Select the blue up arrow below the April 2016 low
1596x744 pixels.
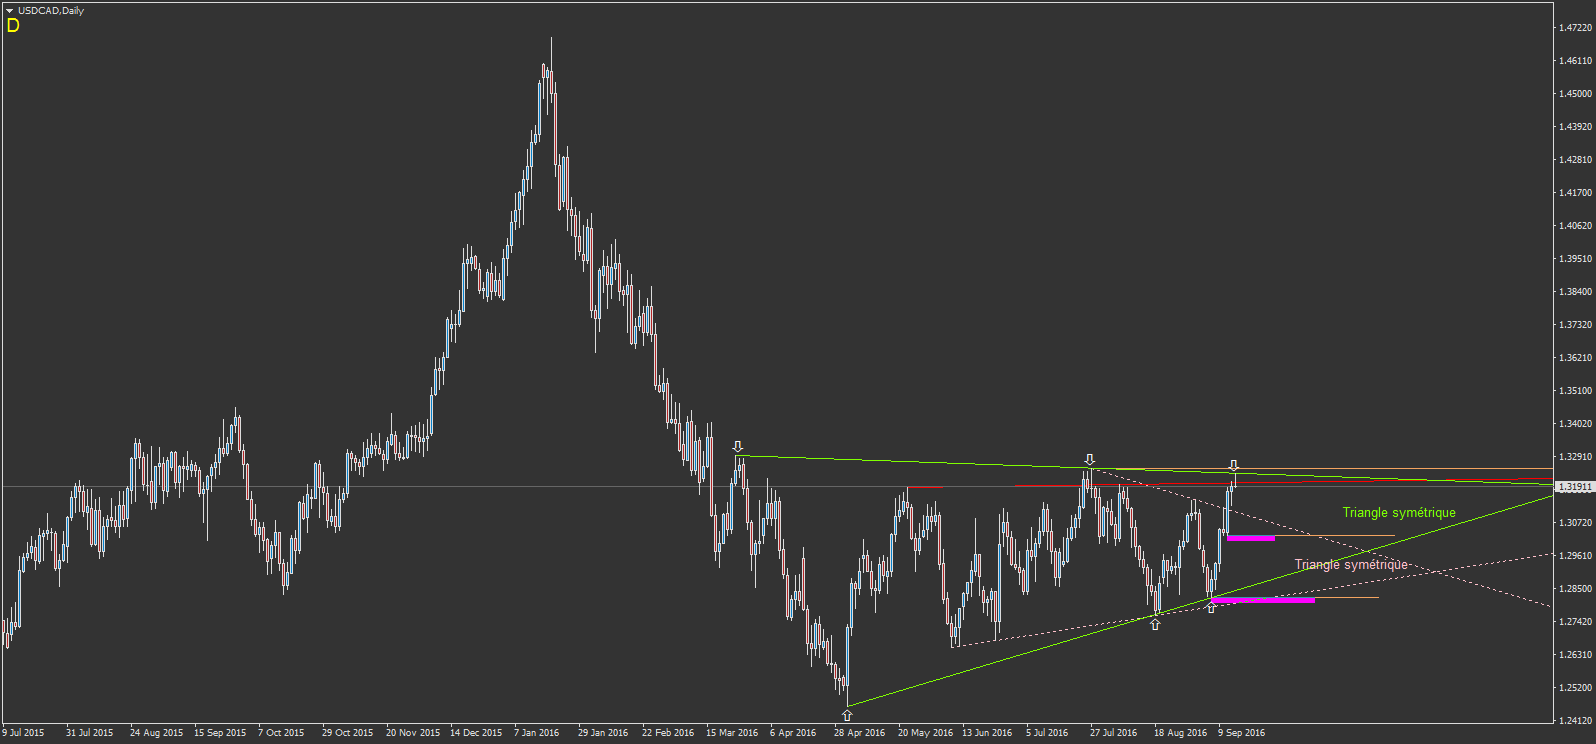point(847,716)
